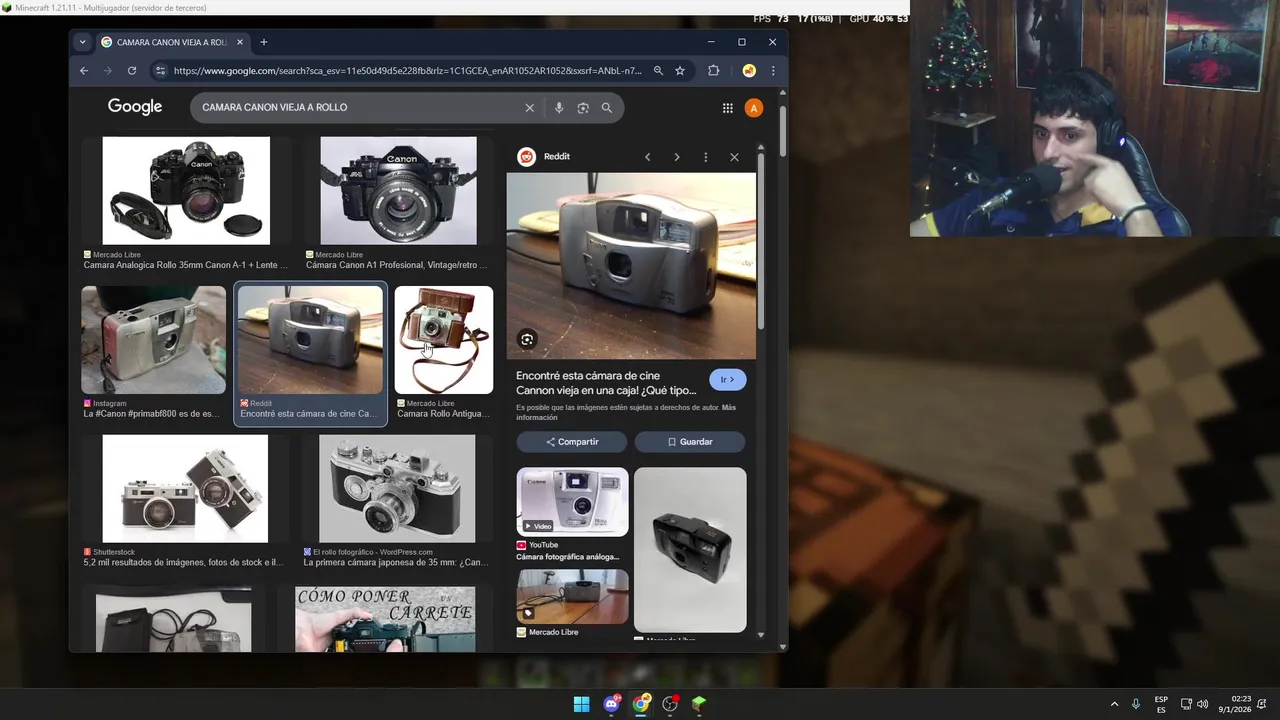Viewport: 1280px width, 720px height.
Task: Click the zoom magnifier icon in address bar
Action: pyautogui.click(x=658, y=71)
